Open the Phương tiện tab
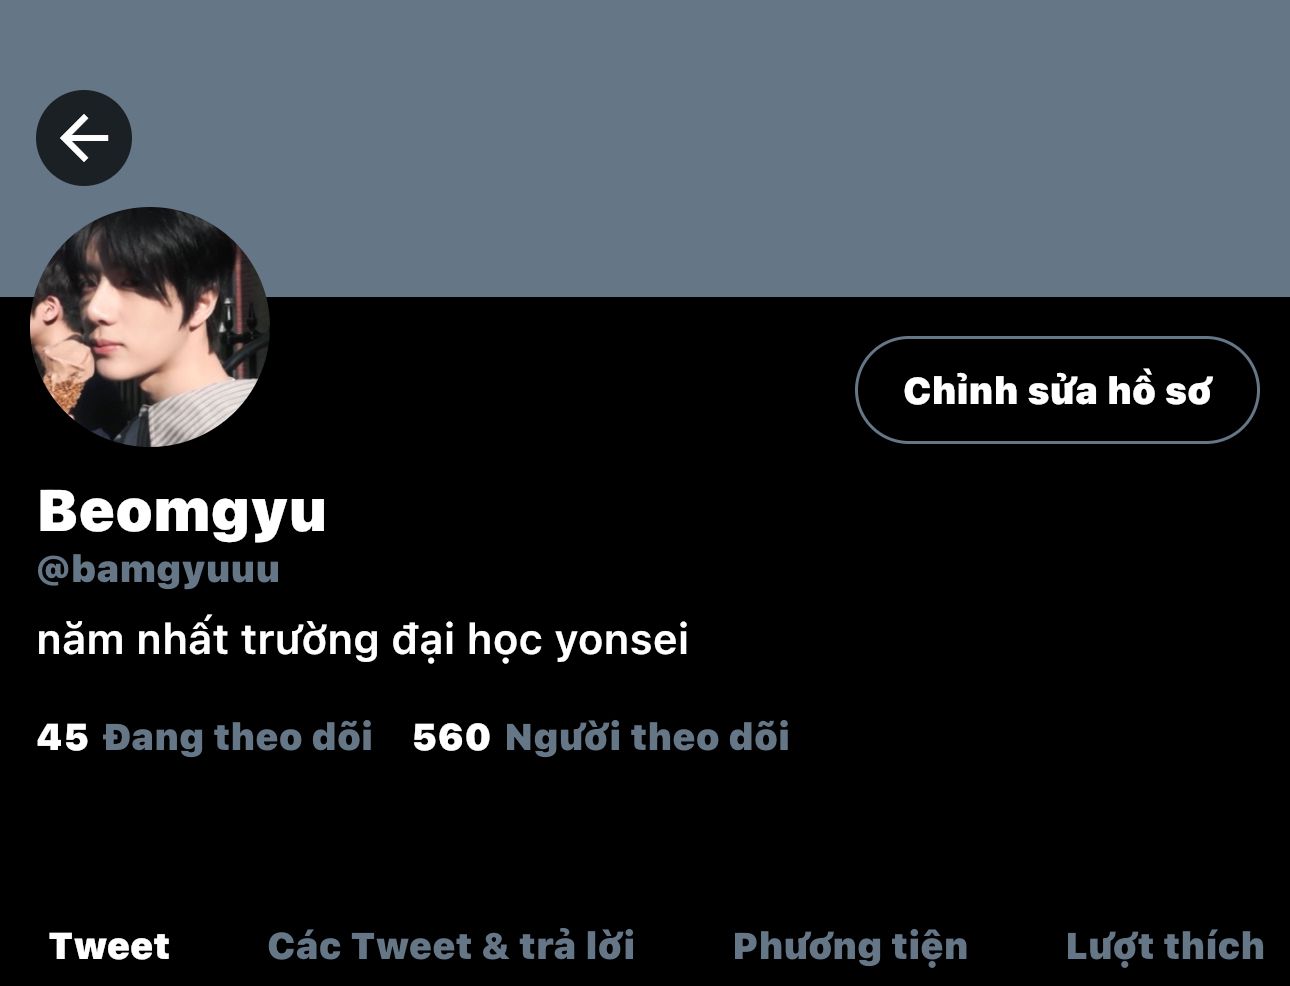 850,946
